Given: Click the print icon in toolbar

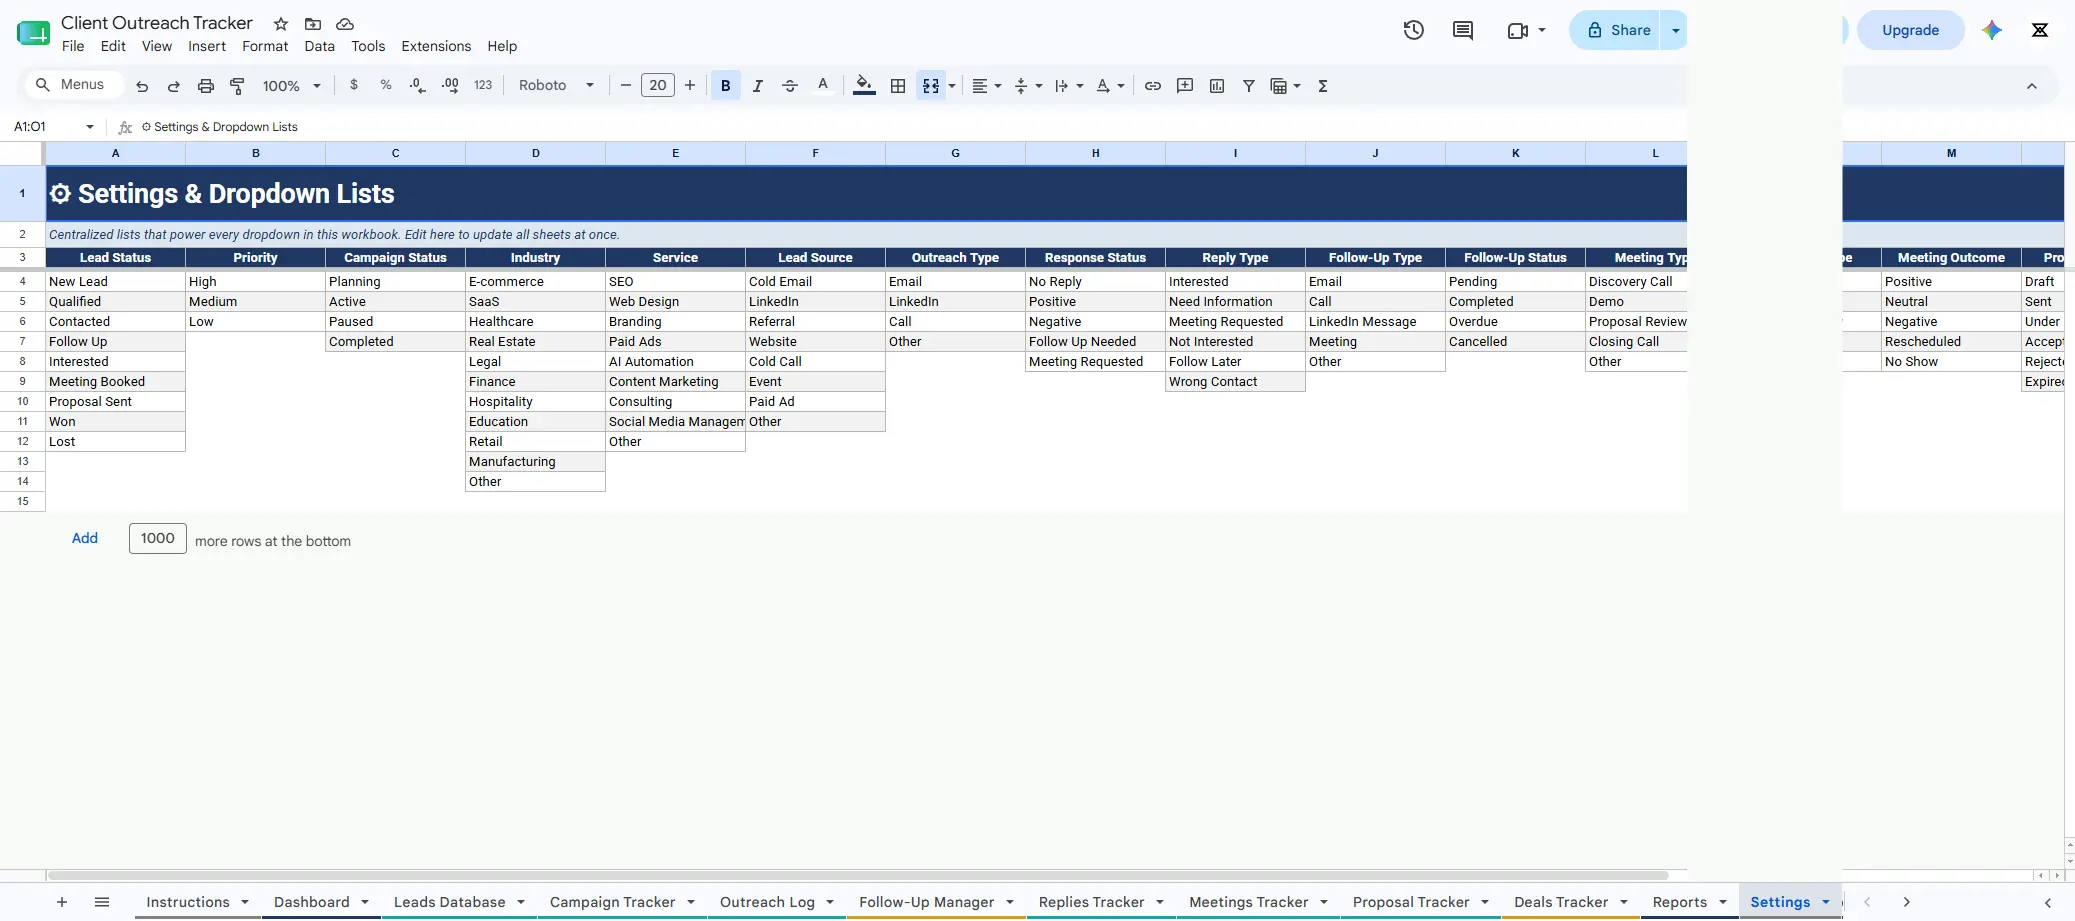Looking at the screenshot, I should pos(205,86).
